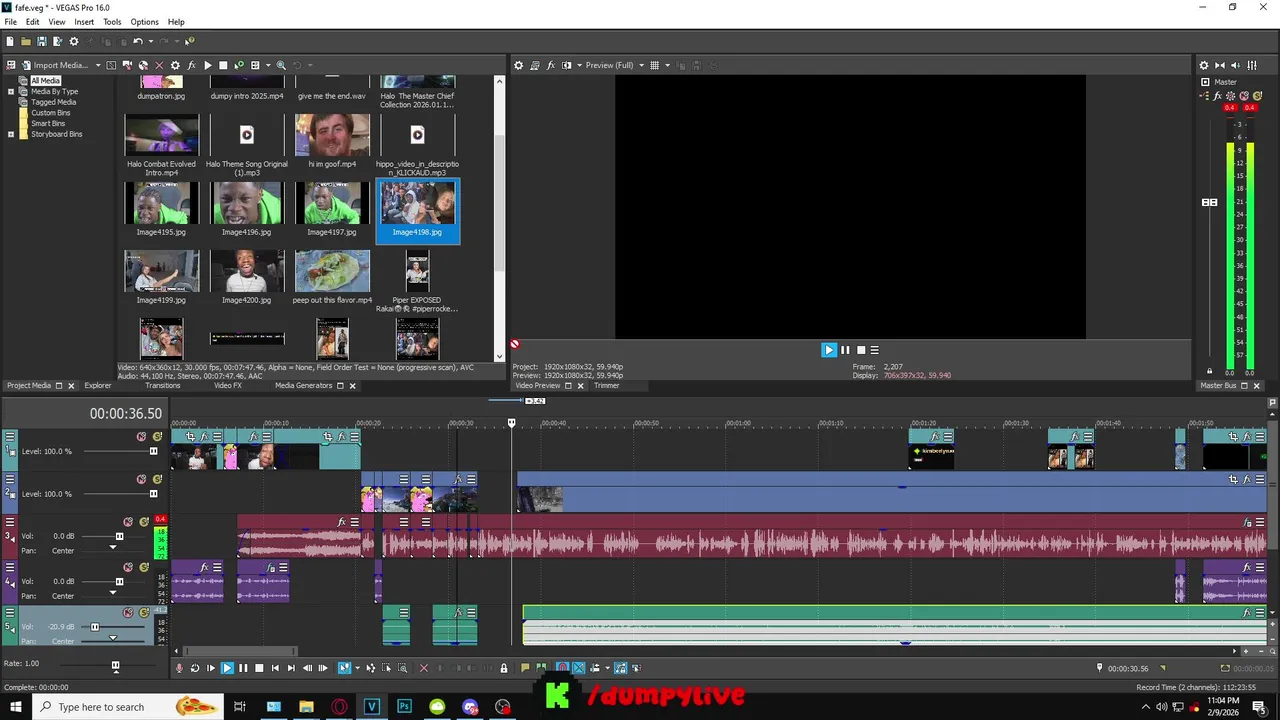This screenshot has height=720, width=1280.
Task: Save the project with the floppy disk icon
Action: click(42, 41)
